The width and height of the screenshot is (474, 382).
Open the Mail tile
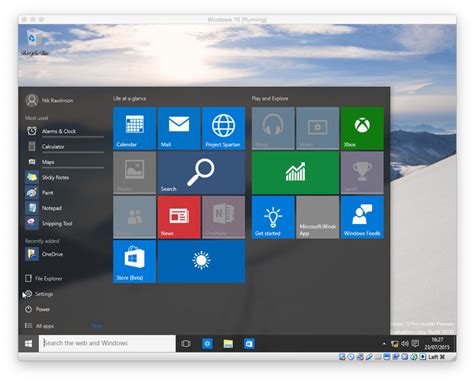coord(179,128)
